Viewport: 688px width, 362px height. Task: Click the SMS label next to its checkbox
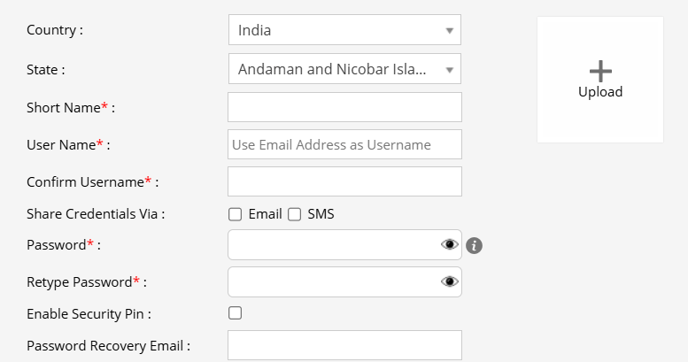point(321,214)
